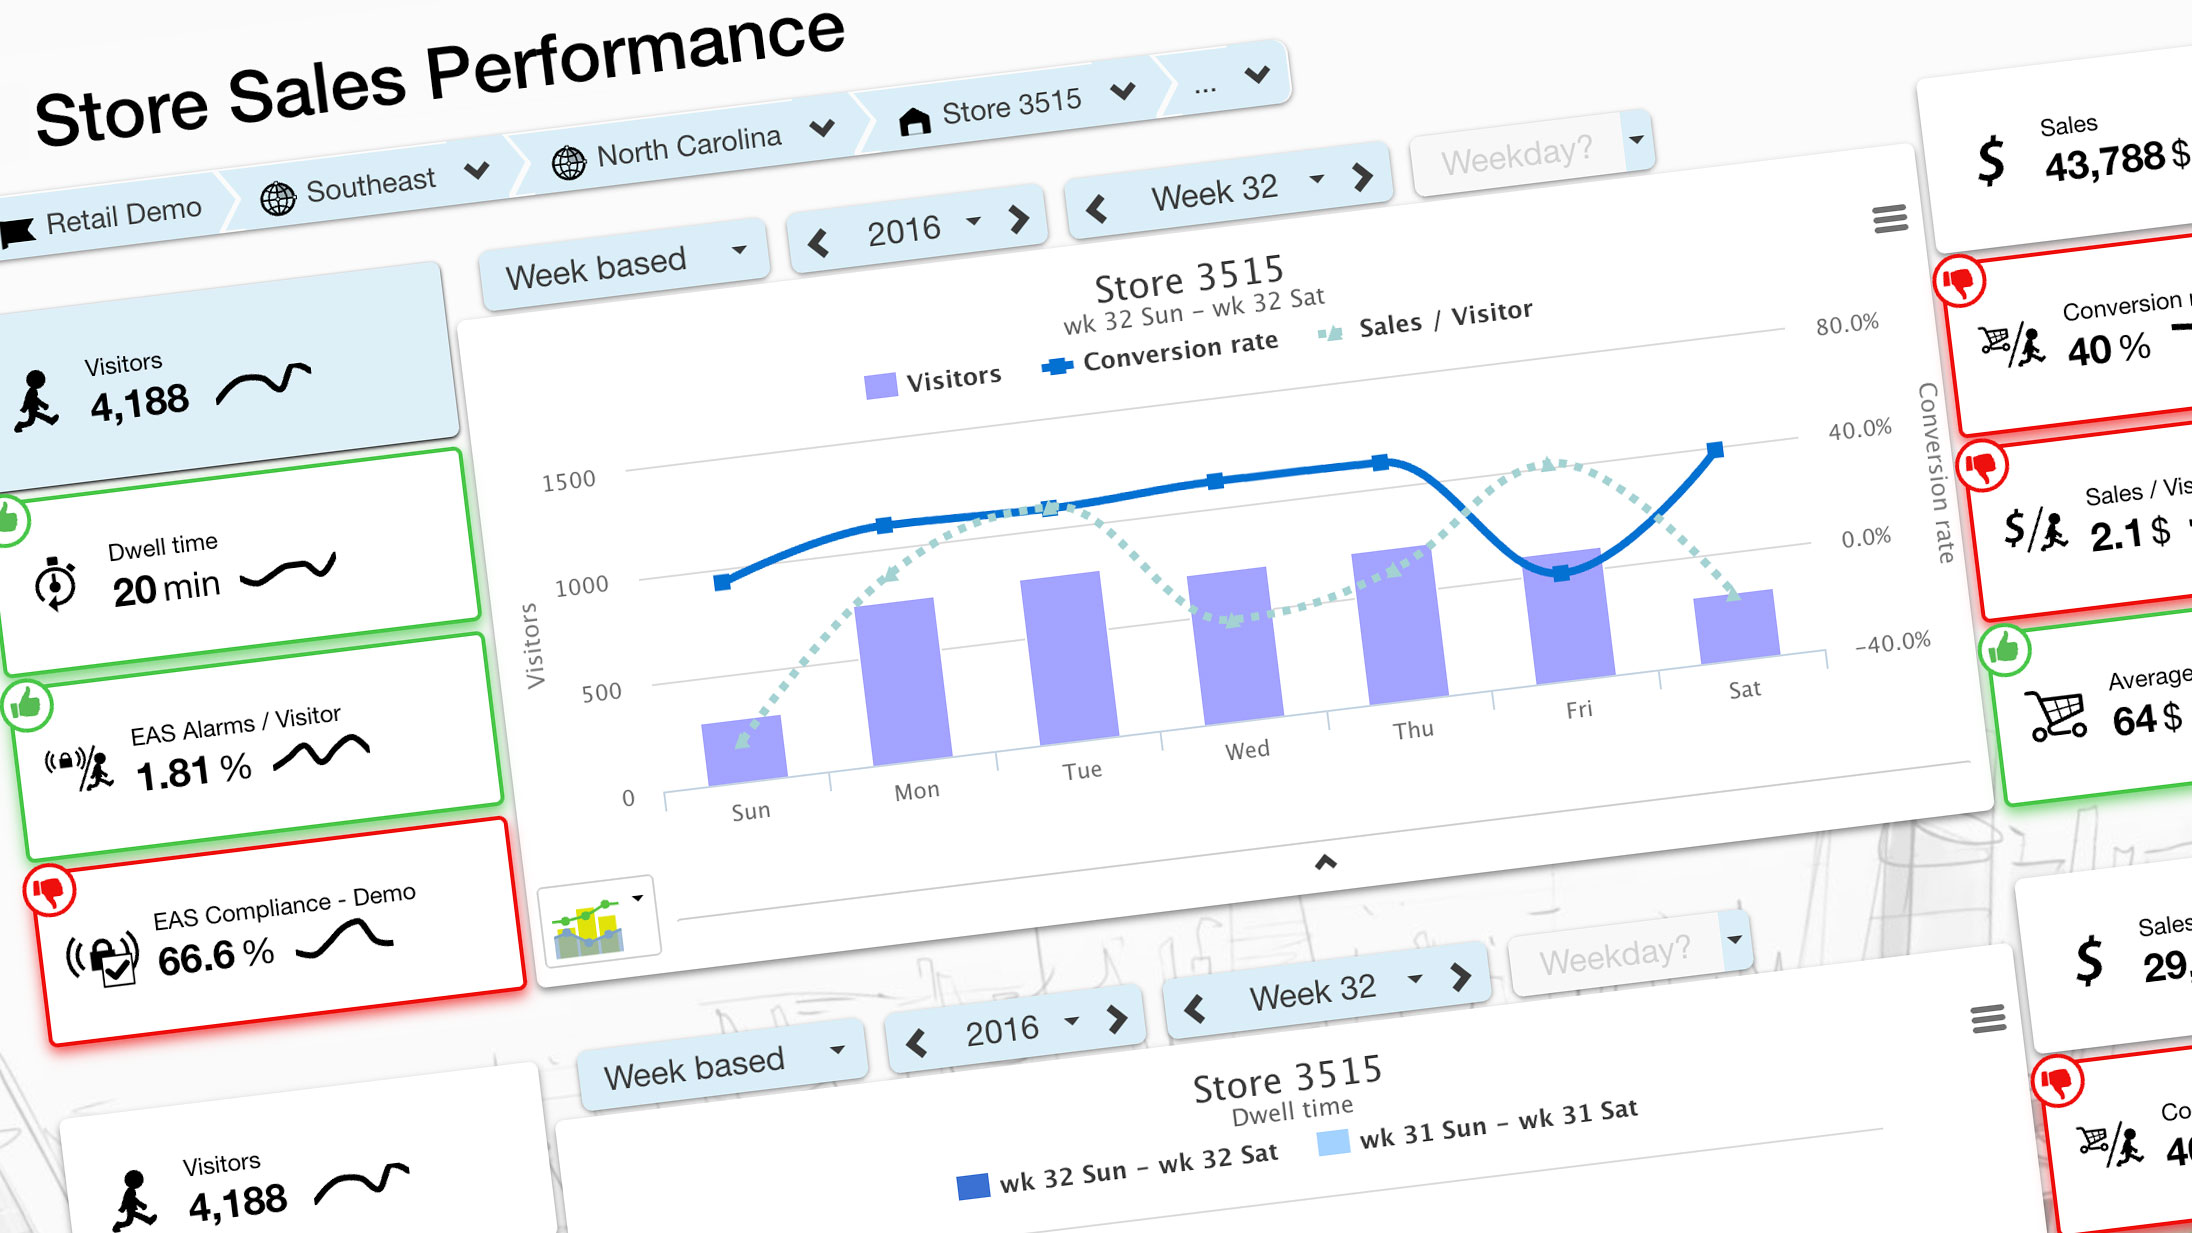Click the globe icon beside North Carolina
The height and width of the screenshot is (1233, 2192).
tap(569, 162)
